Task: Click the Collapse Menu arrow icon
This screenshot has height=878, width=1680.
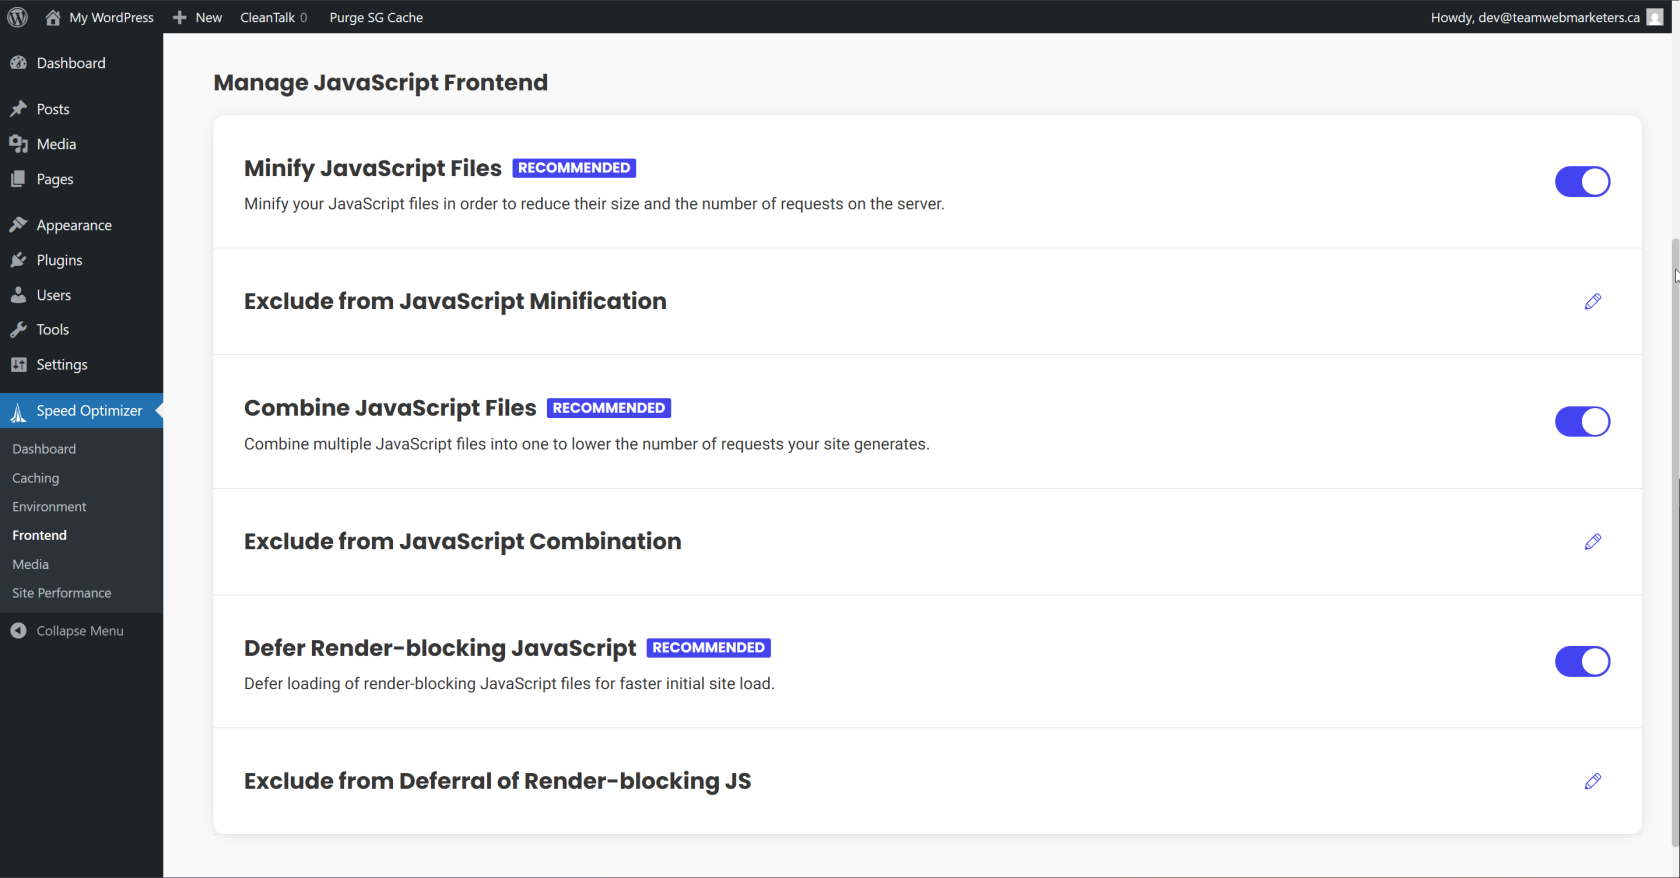Action: (x=18, y=631)
